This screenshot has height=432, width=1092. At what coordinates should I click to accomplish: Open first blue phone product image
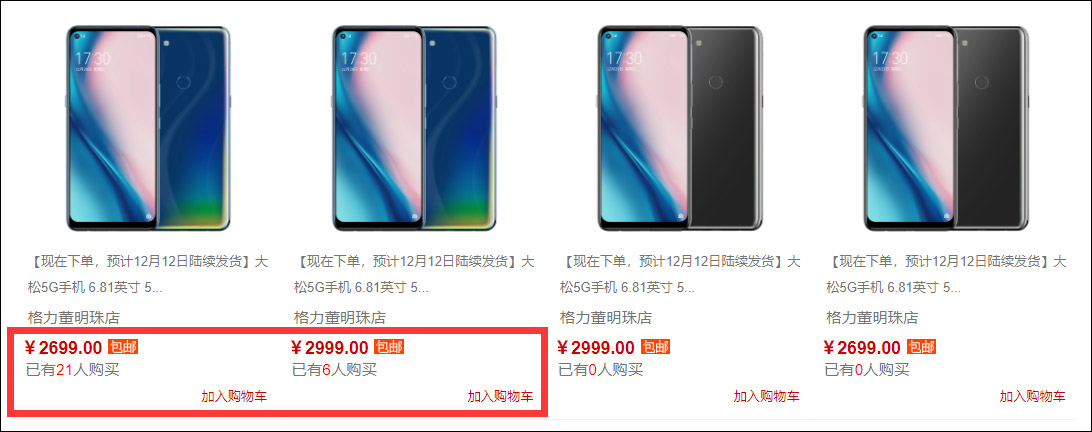click(x=148, y=128)
